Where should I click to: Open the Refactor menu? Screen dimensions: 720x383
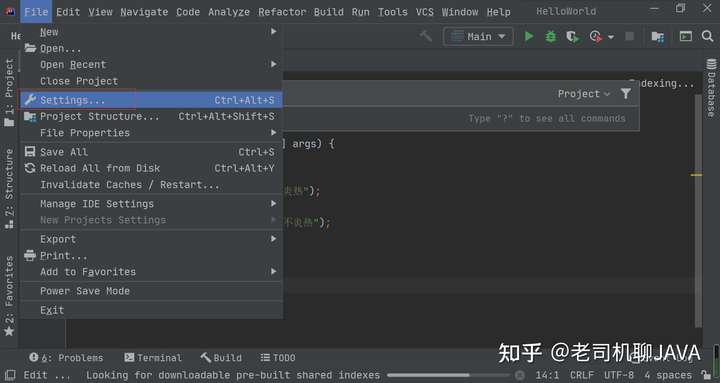point(282,12)
